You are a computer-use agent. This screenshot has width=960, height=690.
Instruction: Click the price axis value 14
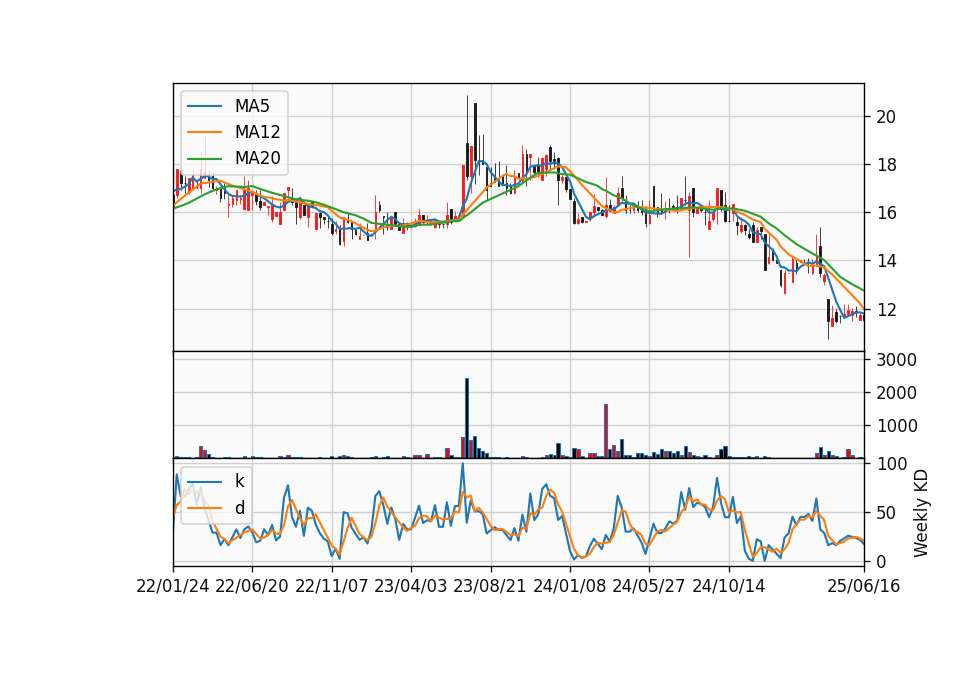coord(886,261)
